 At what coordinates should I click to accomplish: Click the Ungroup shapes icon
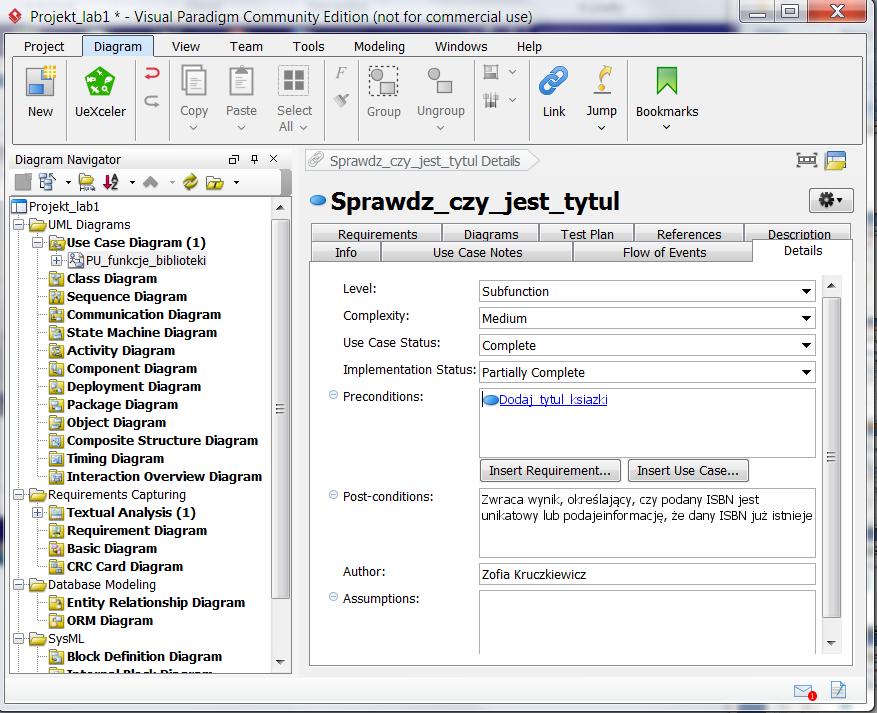(440, 81)
